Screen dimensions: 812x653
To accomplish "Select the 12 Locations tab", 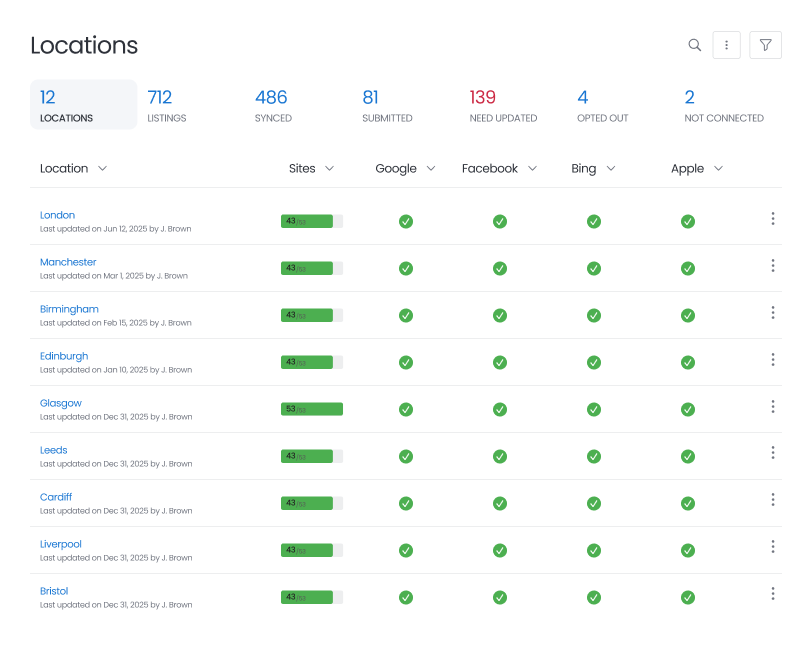I will (83, 105).
